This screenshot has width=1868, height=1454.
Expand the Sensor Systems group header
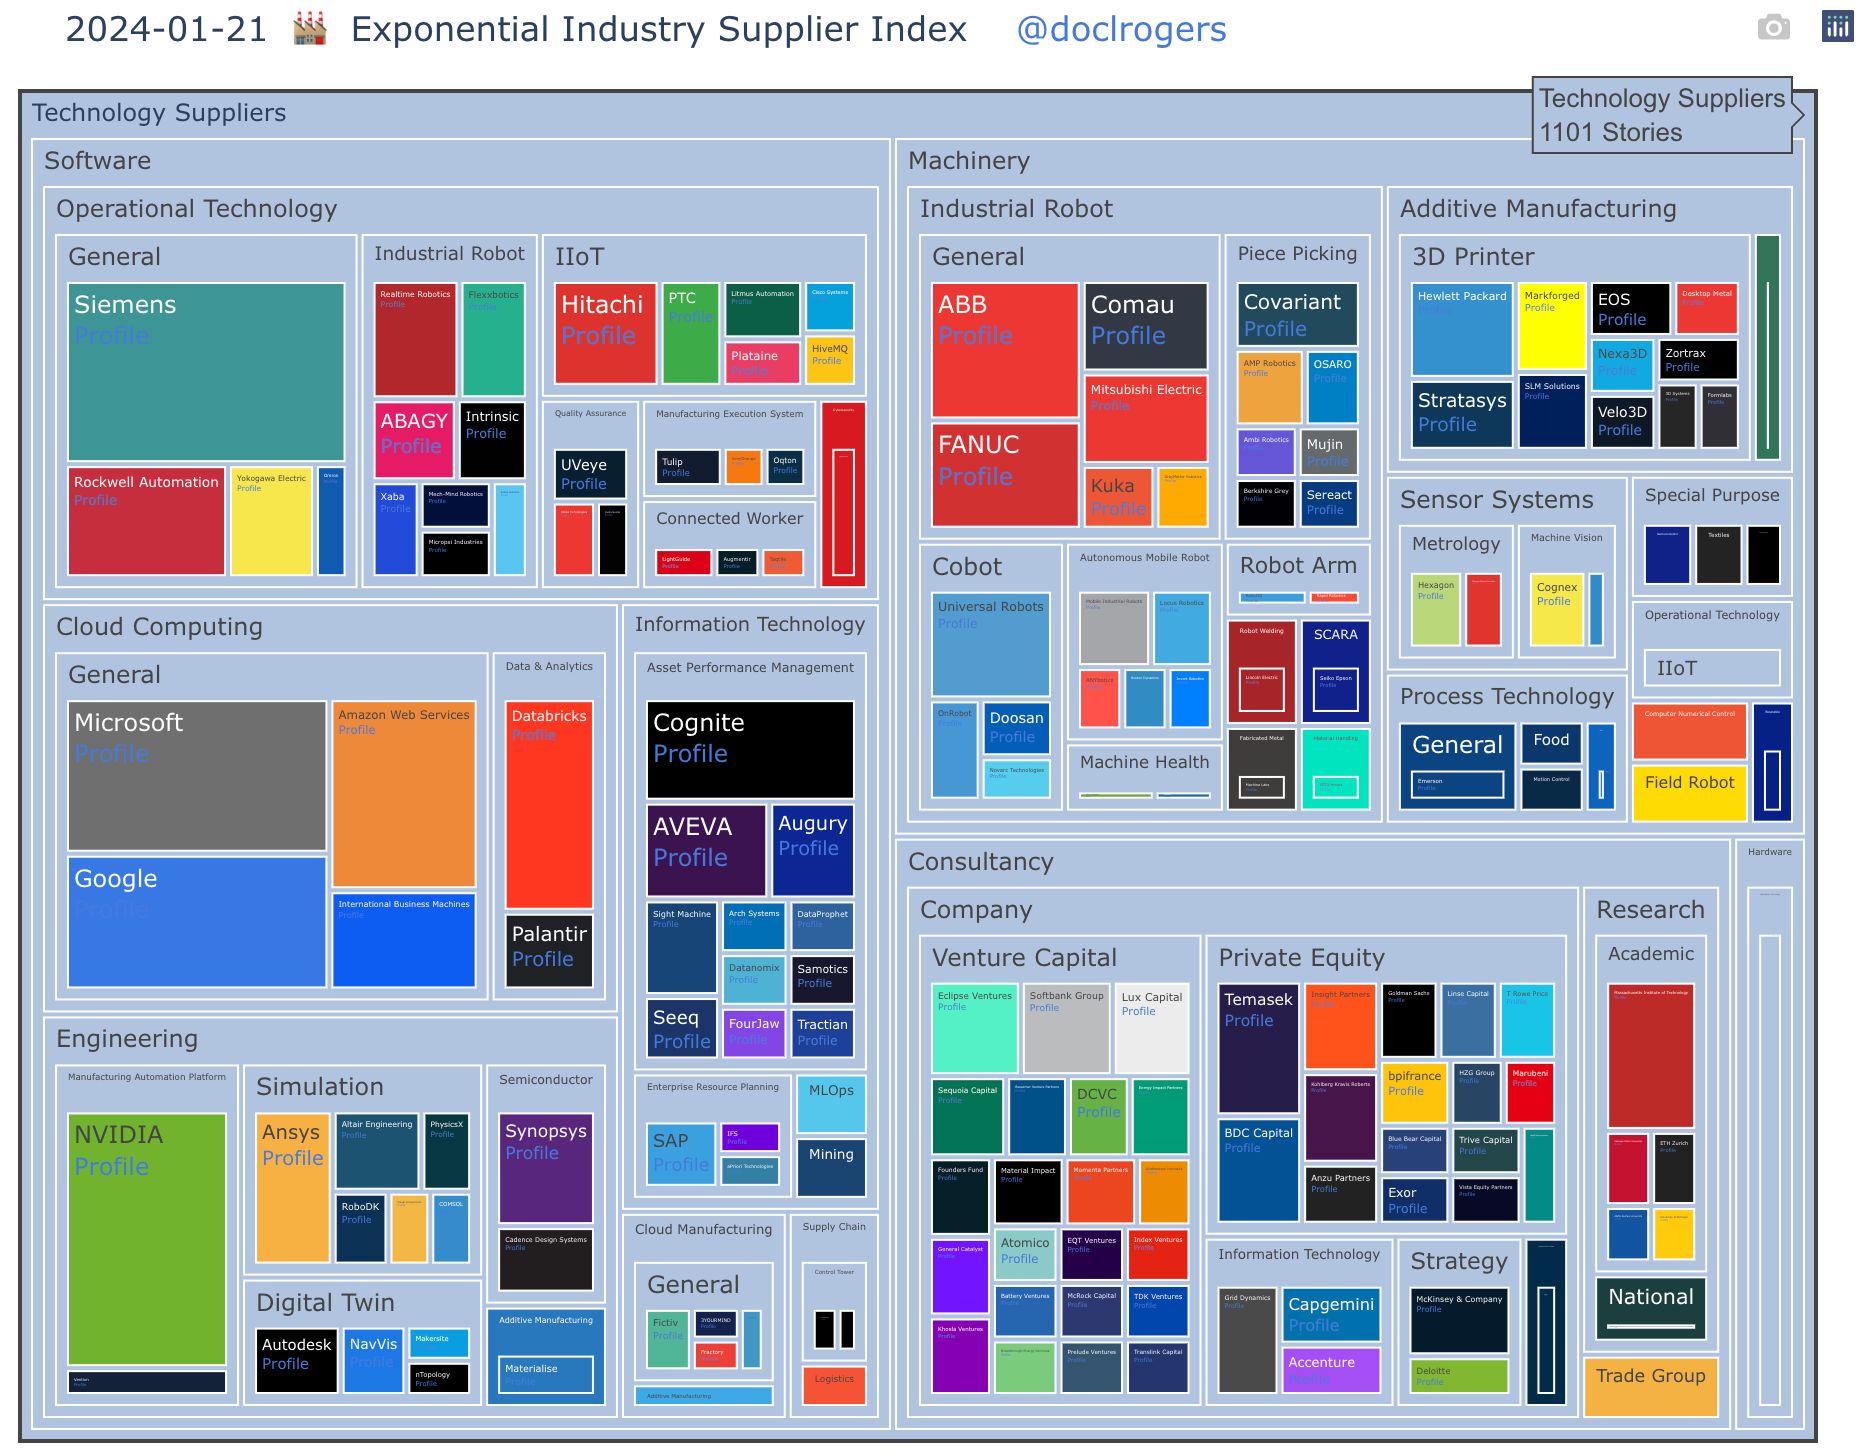click(x=1496, y=500)
